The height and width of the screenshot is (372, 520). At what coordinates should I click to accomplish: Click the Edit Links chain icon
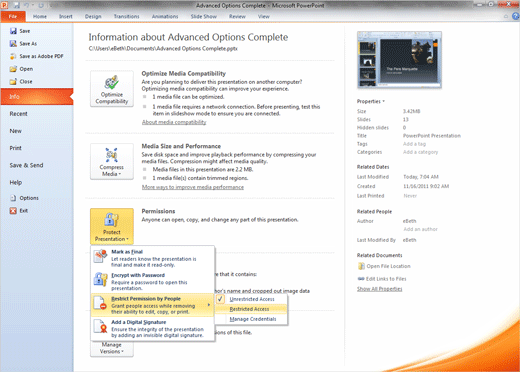[x=361, y=279]
